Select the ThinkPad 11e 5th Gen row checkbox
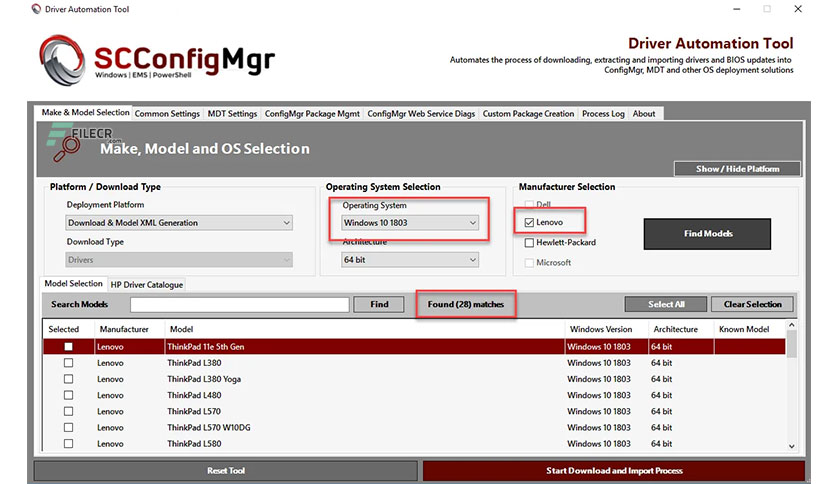Screen dimensions: 836x484 pyautogui.click(x=68, y=346)
